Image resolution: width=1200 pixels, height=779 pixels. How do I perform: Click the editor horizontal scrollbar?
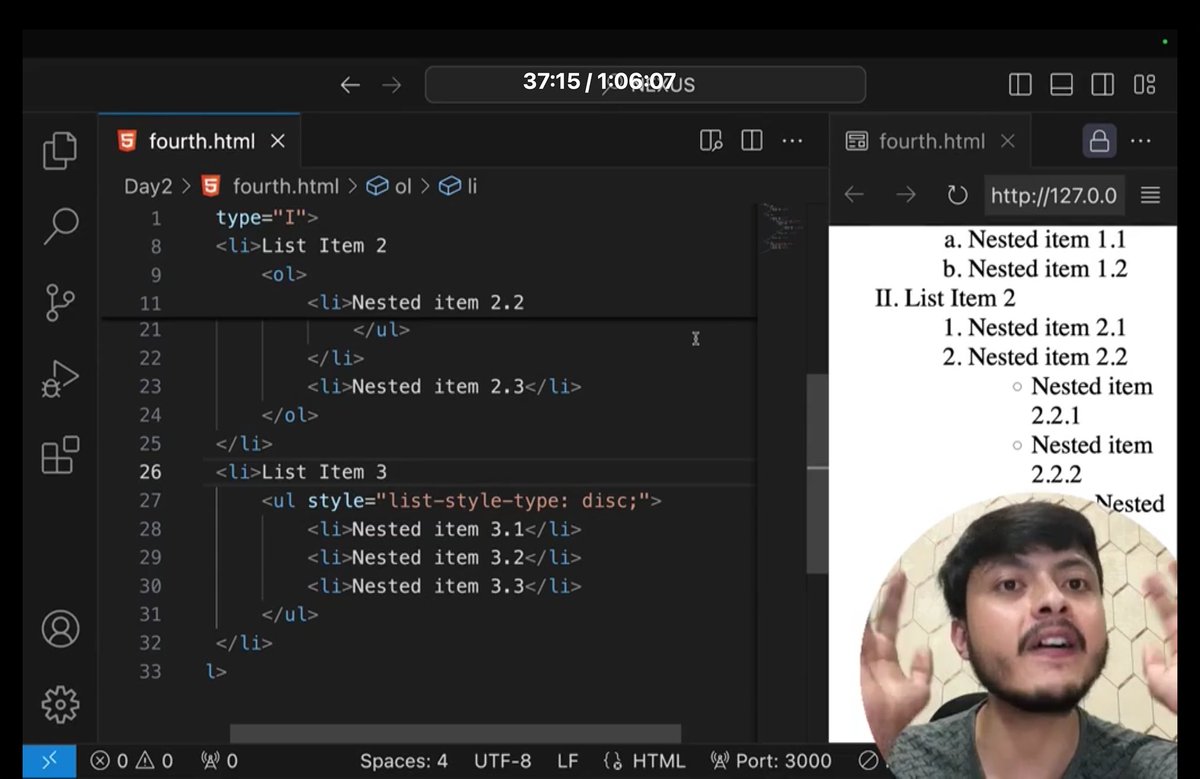point(455,734)
